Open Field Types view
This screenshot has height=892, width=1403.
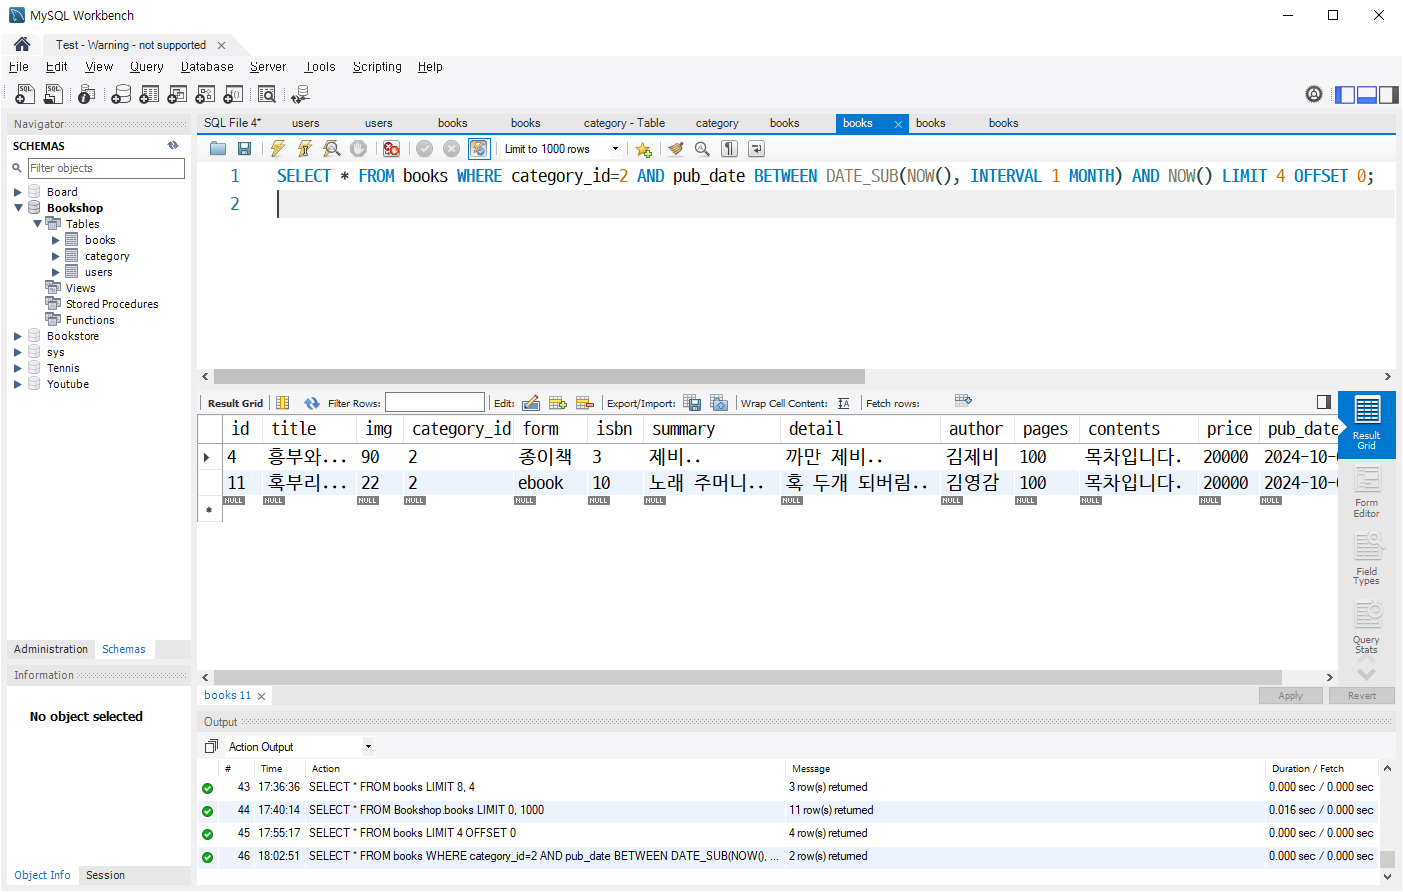coord(1366,560)
